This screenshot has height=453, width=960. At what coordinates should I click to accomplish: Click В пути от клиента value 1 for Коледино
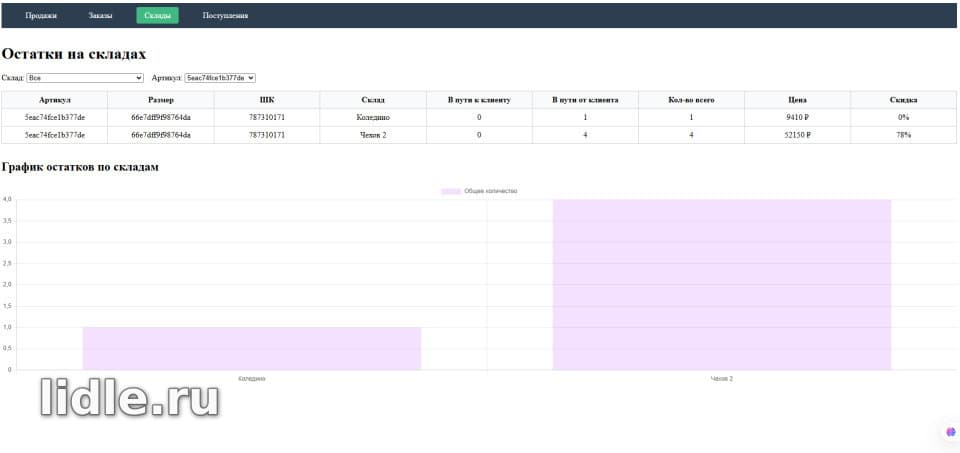[x=585, y=118]
